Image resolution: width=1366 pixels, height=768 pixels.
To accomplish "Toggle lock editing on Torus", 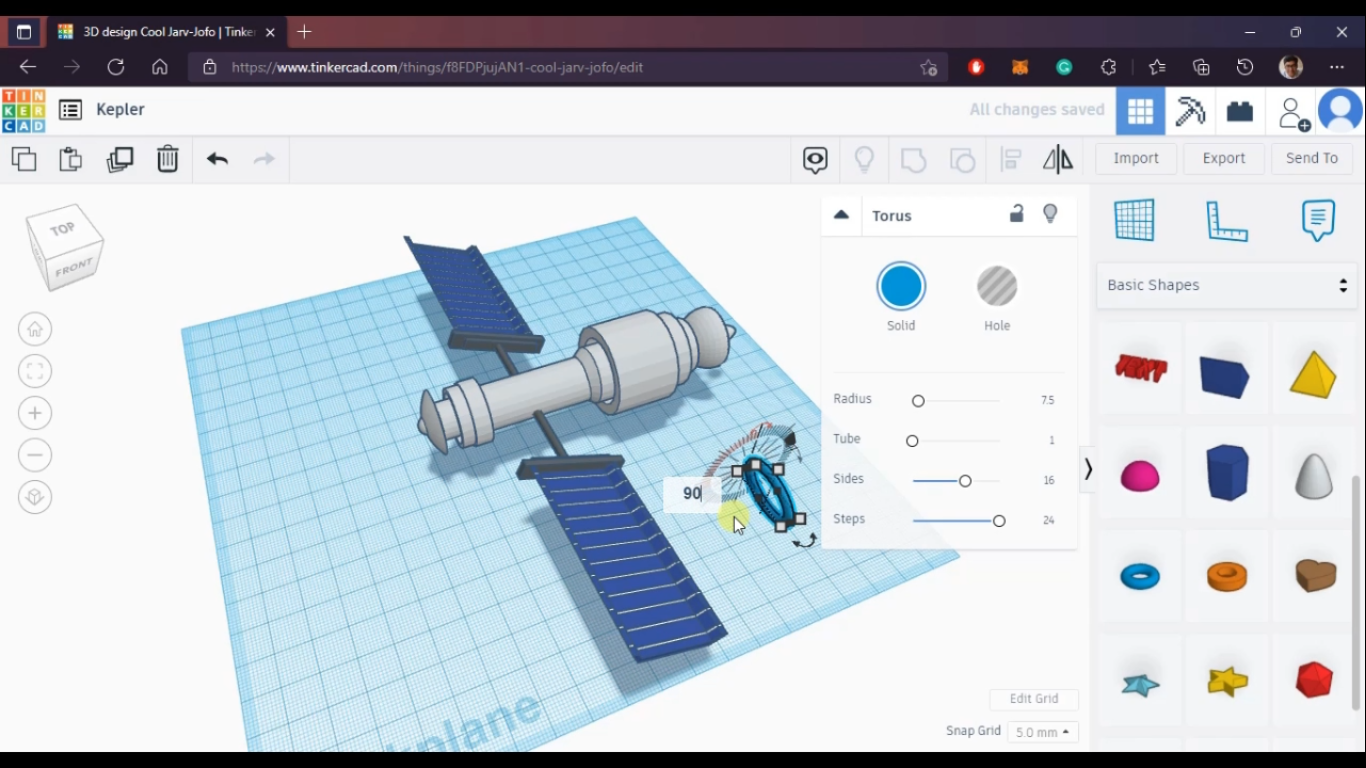I will click(1016, 214).
